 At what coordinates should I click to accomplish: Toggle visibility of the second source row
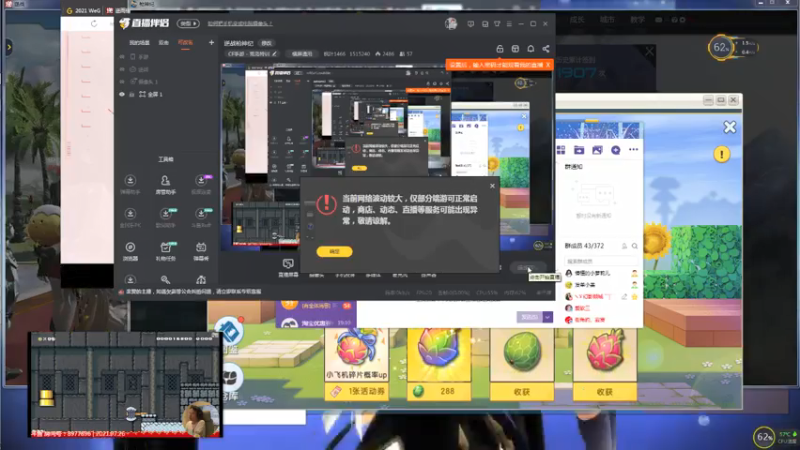(122, 69)
